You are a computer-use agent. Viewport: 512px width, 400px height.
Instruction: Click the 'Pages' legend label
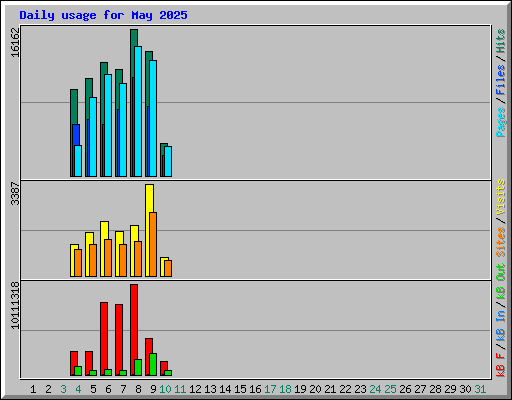[x=501, y=122]
